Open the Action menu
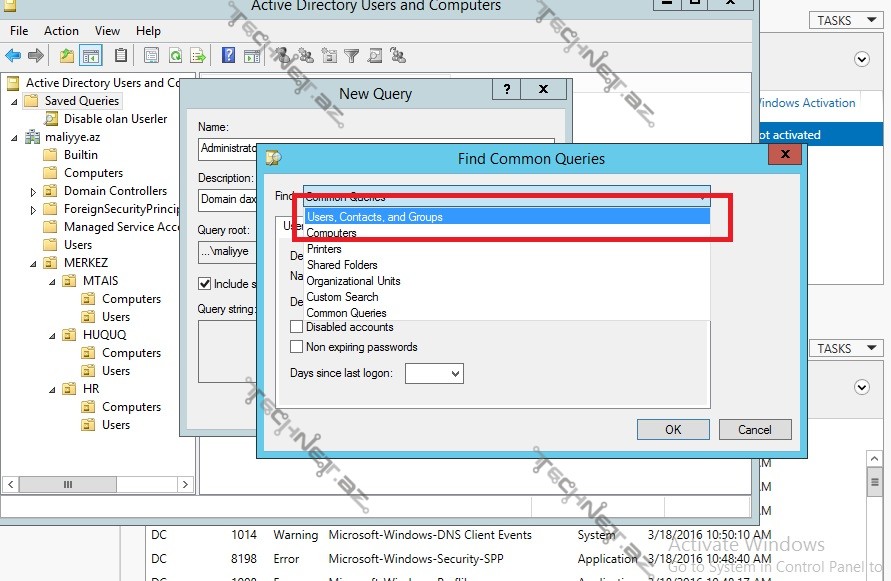Viewport: 891px width, 581px height. [61, 31]
